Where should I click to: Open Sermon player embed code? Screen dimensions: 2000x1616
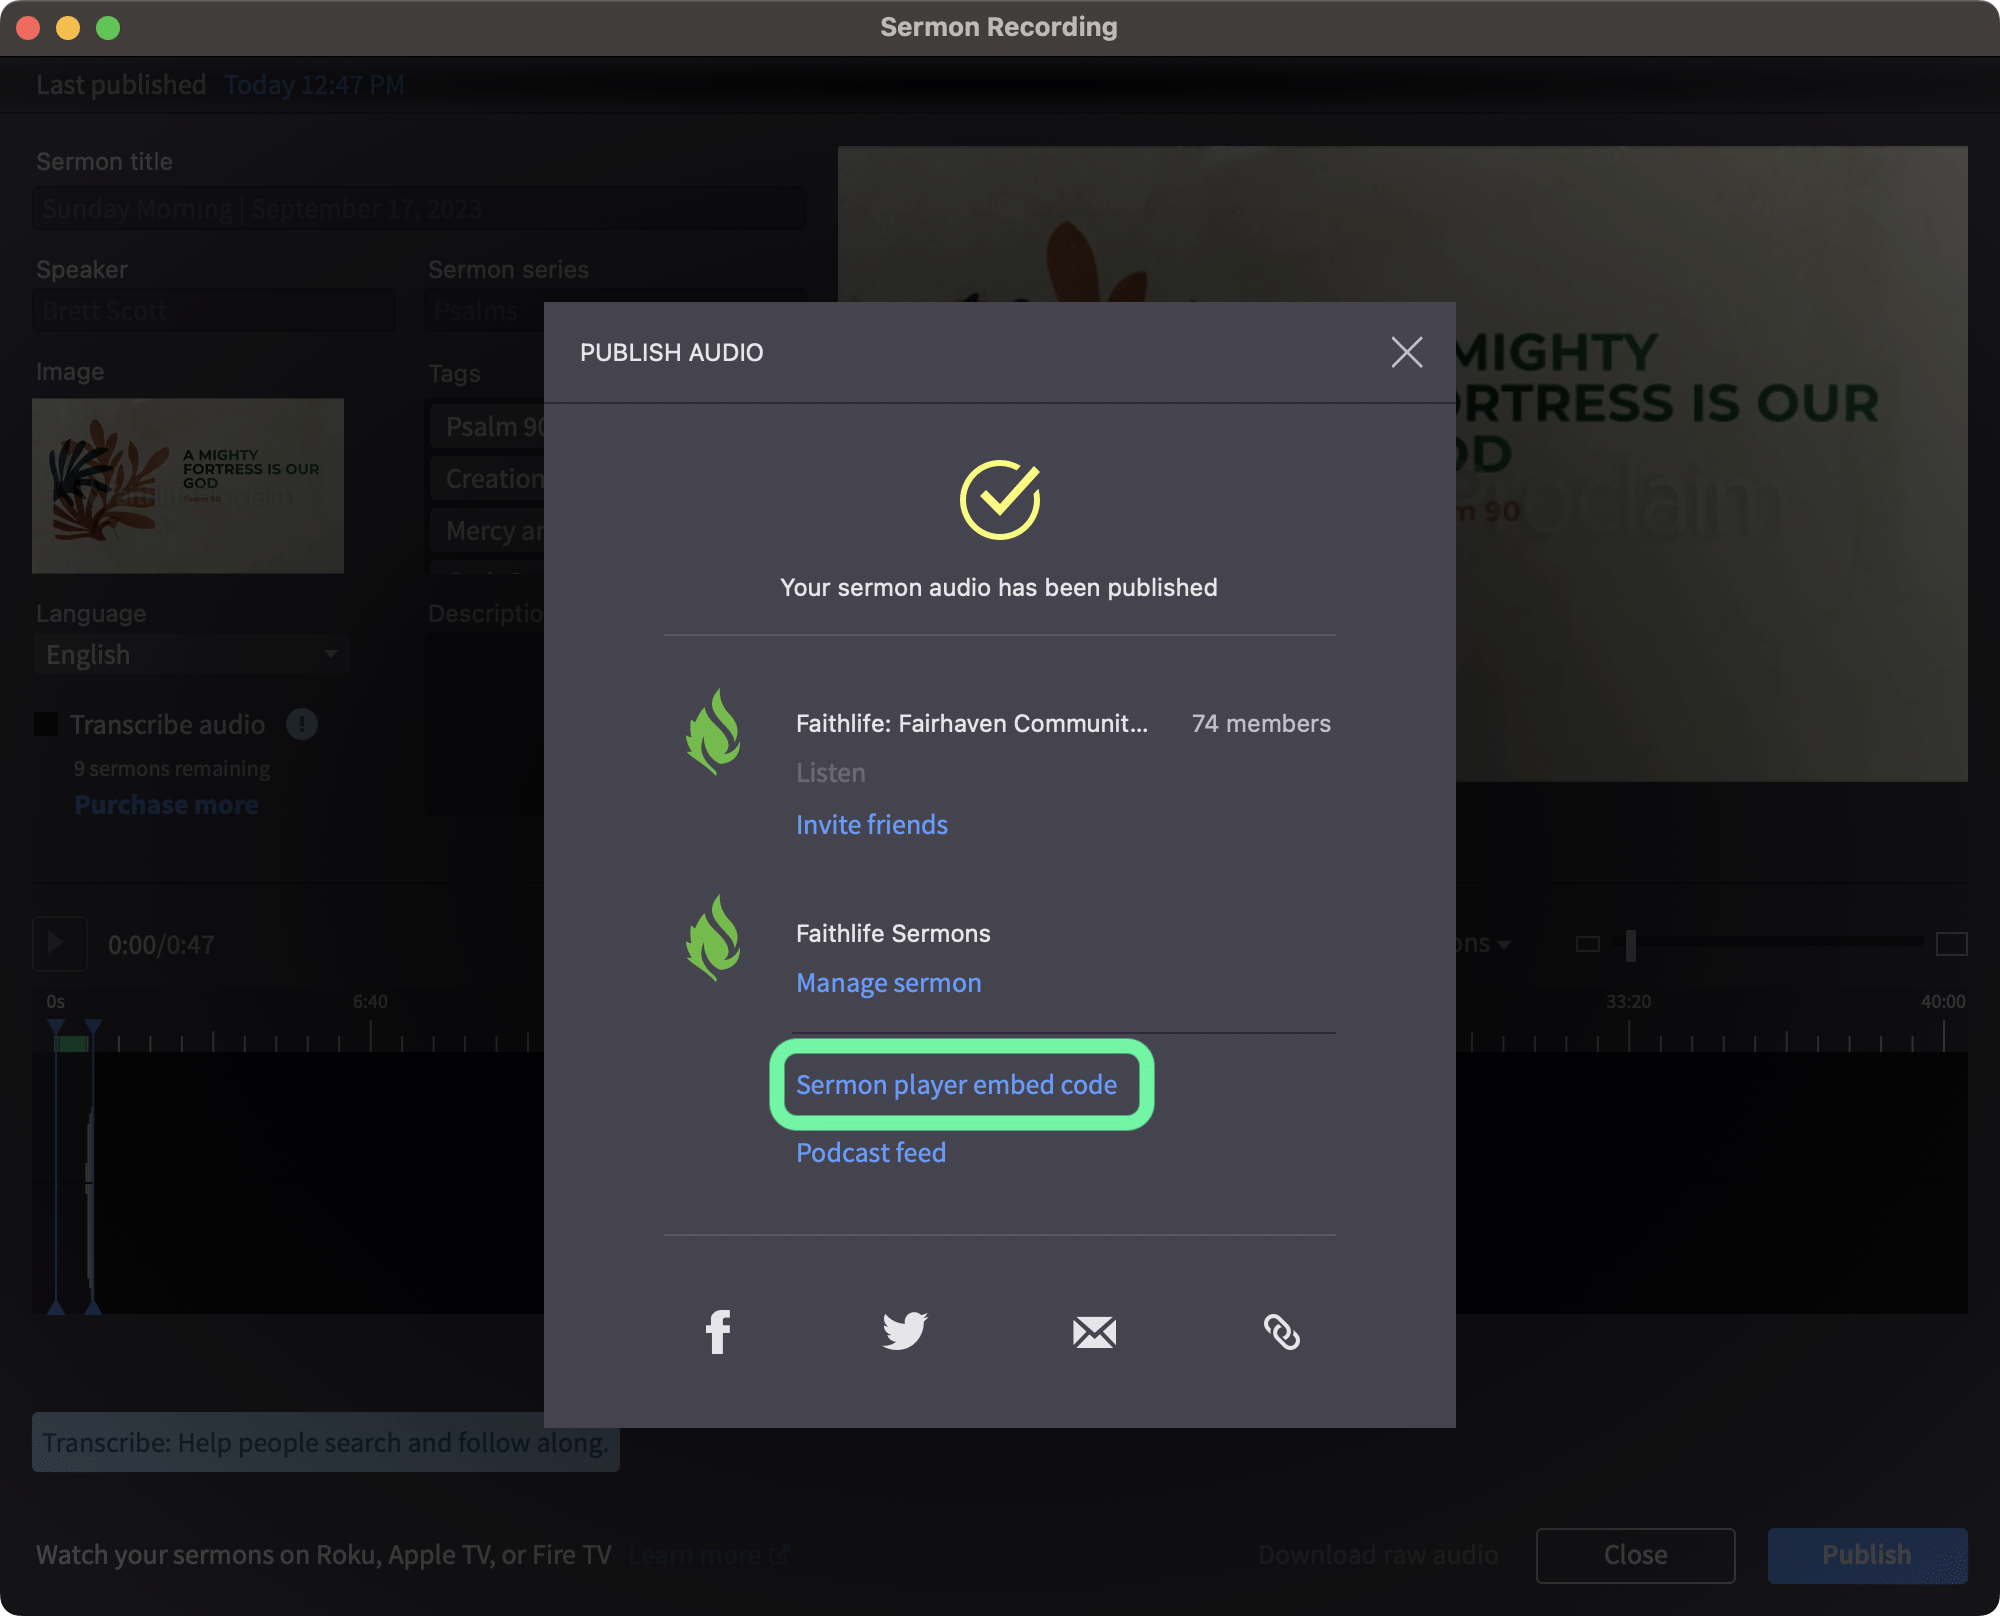957,1085
